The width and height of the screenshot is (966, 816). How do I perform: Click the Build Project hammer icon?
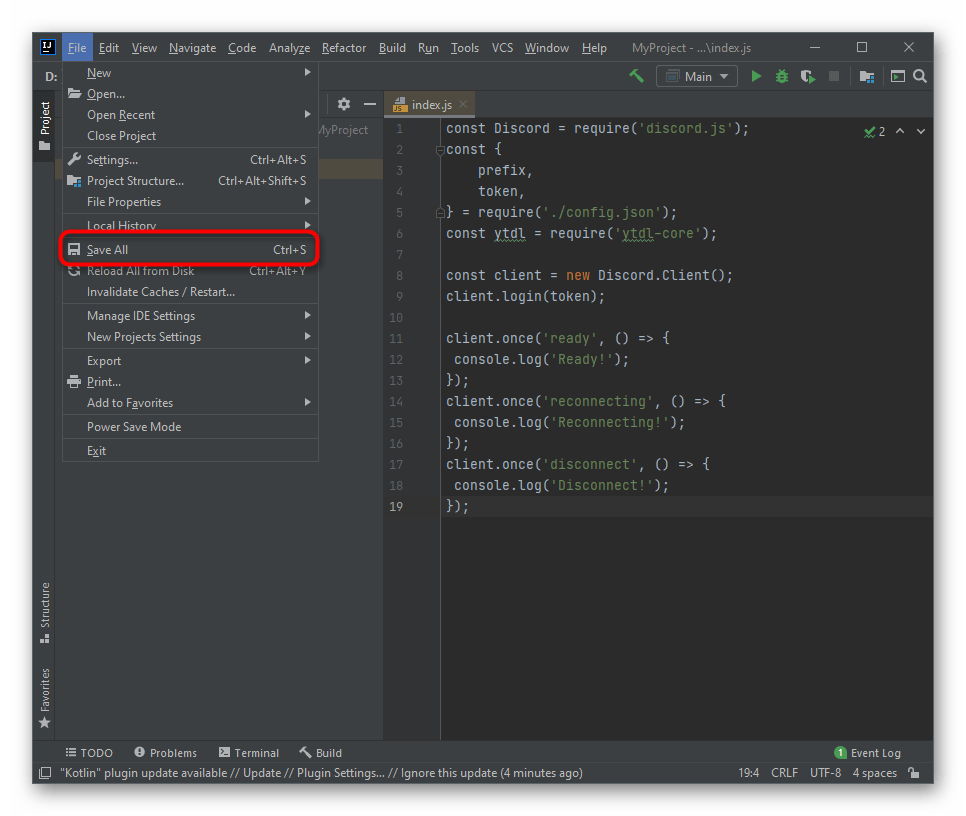pos(636,76)
